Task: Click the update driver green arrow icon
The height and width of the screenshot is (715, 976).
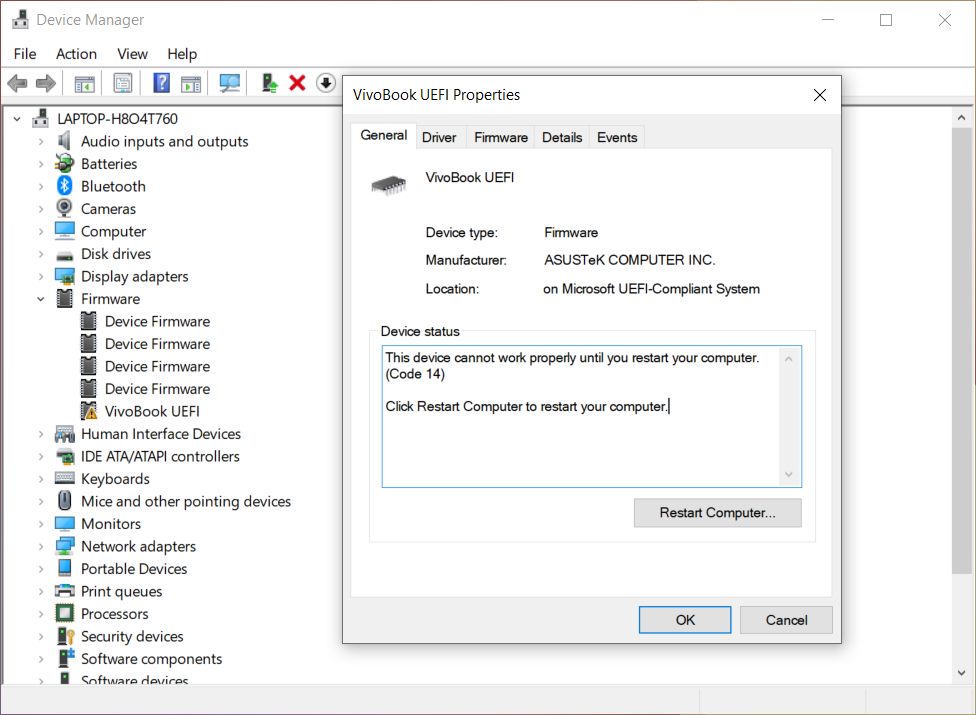Action: point(270,83)
